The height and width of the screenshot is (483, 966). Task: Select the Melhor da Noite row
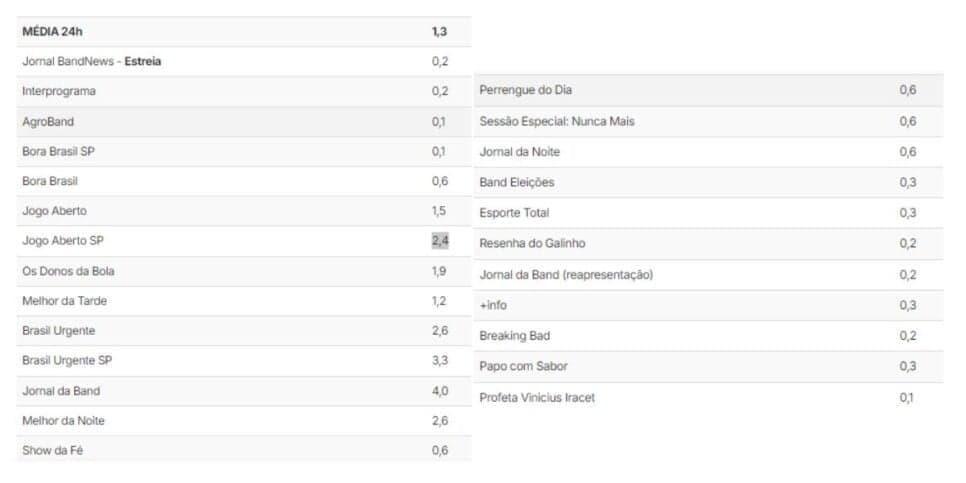point(244,421)
